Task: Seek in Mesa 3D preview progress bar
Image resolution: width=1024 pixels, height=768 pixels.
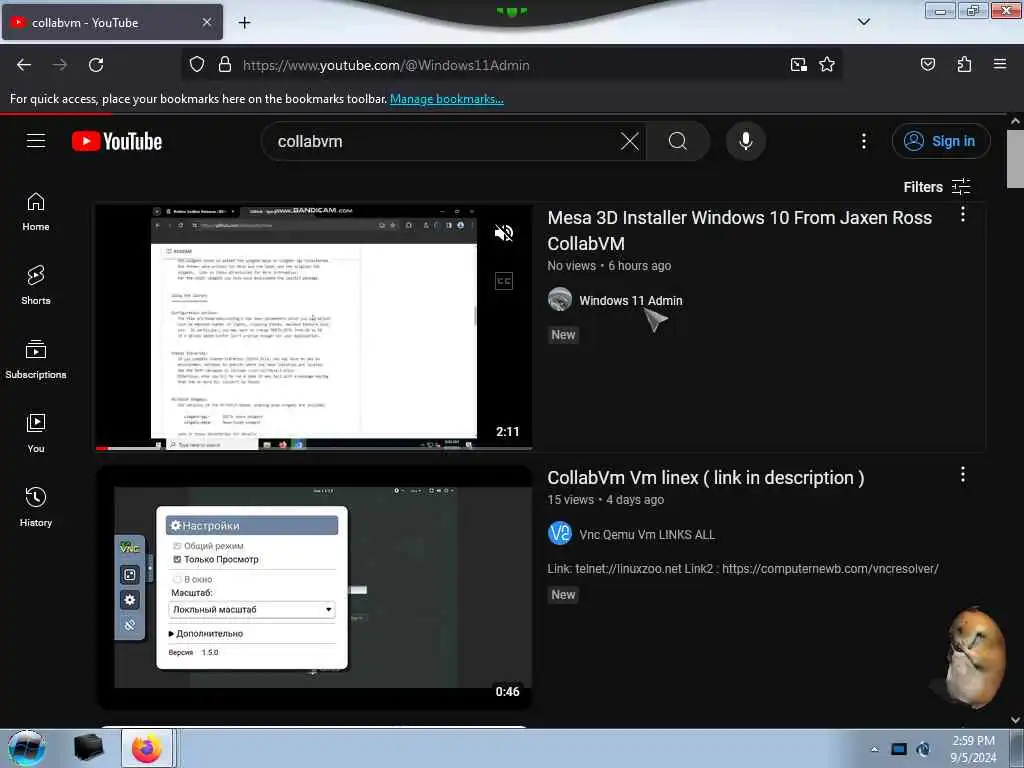Action: 314,449
